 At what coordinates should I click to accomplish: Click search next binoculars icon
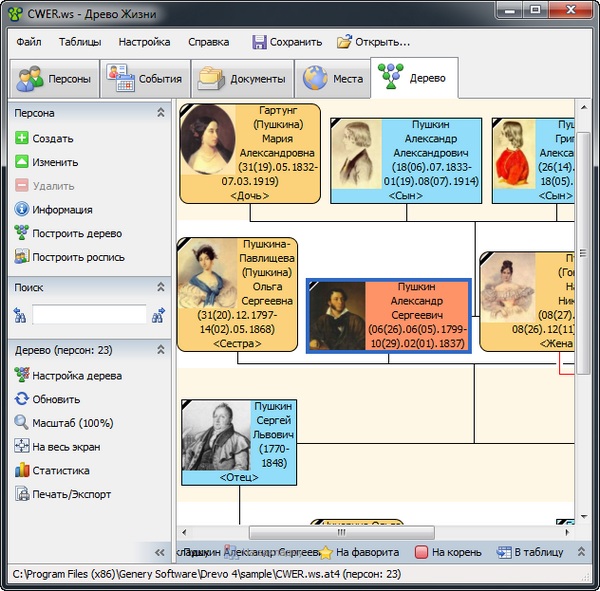(x=158, y=316)
